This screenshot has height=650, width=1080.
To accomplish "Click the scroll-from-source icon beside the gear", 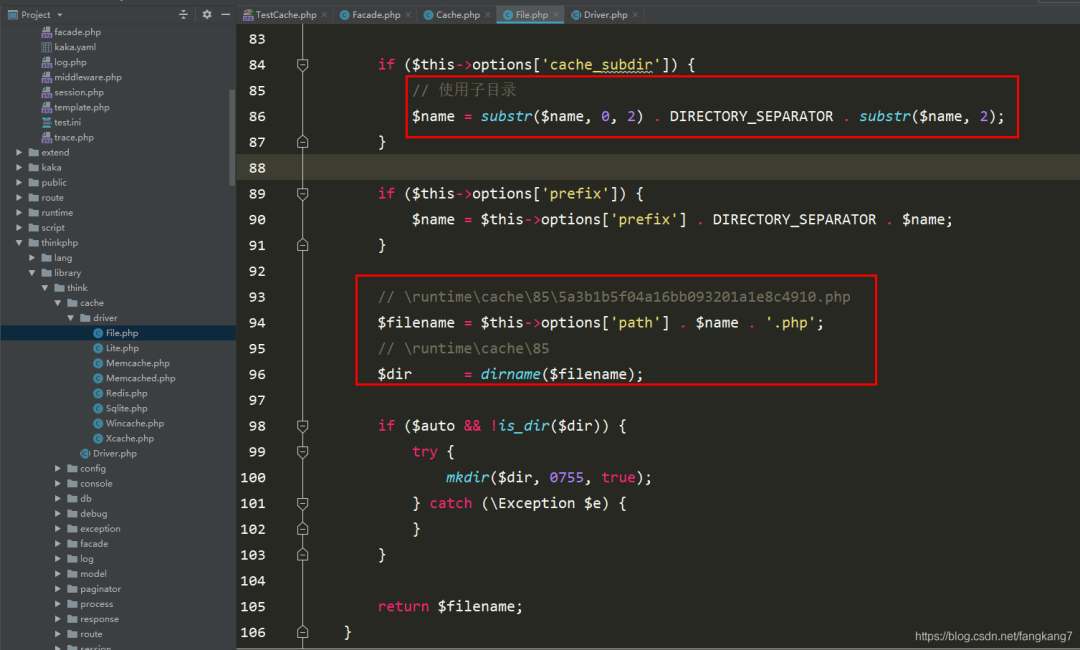I will [182, 14].
